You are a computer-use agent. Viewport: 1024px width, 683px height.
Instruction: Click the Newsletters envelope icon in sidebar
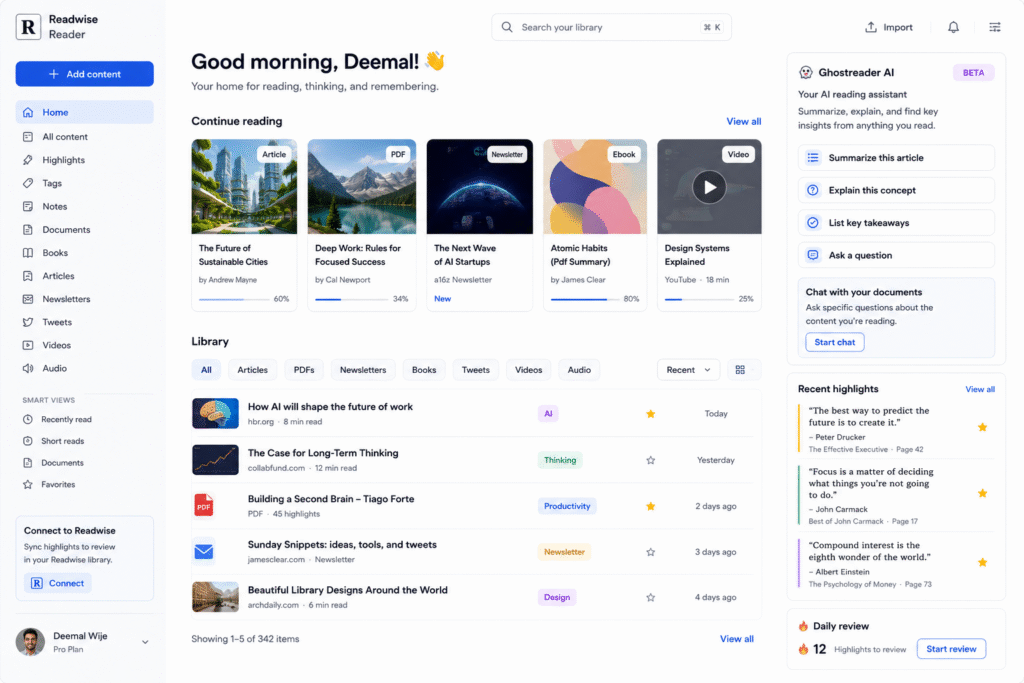coord(27,299)
